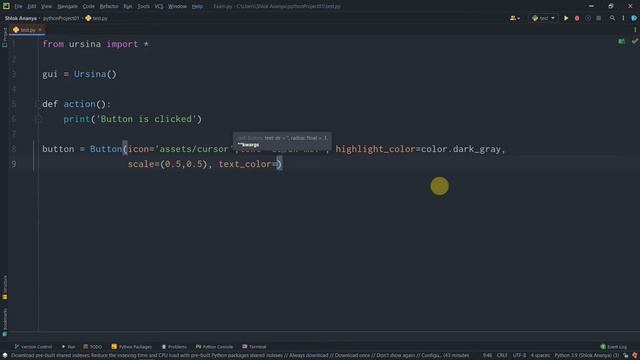Click the tool windows toggle icon in the status bar's bottom-left corner

coord(4,356)
